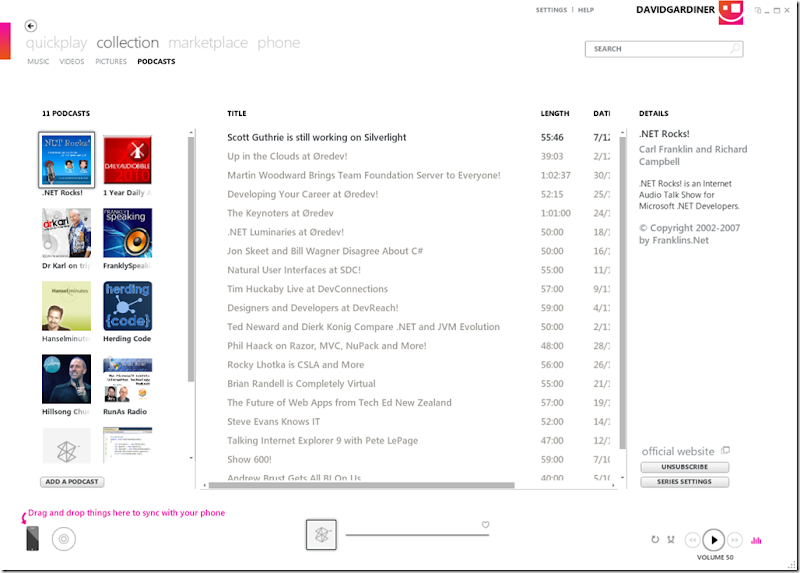
Task: Start playback with the Play button
Action: click(x=714, y=540)
